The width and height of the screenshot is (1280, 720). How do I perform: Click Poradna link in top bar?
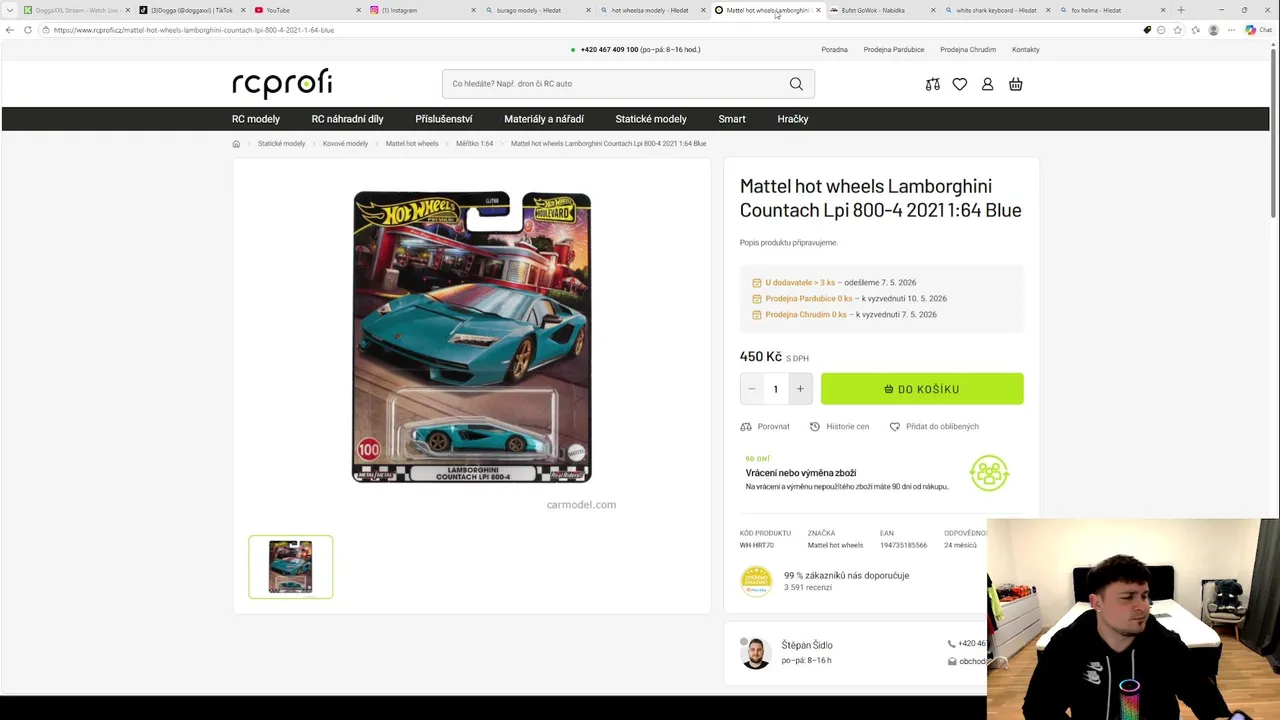coord(834,49)
